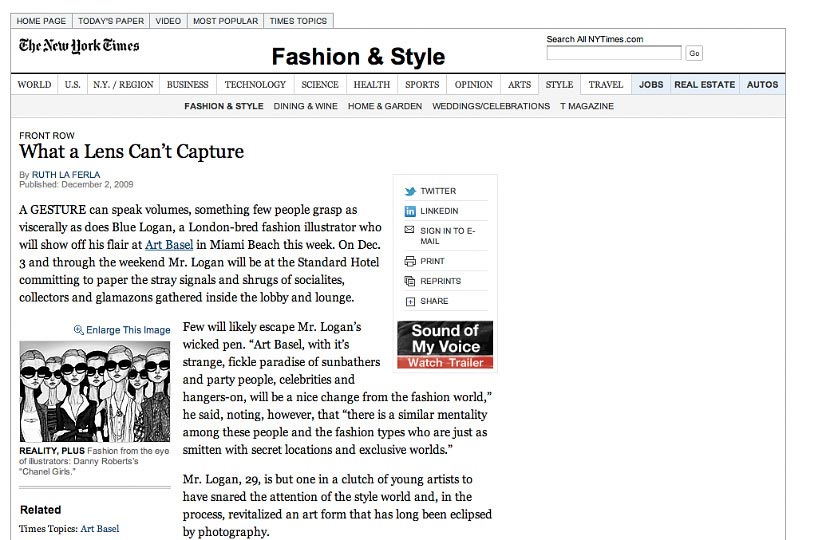This screenshot has height=540, width=834.
Task: Click the Twitter bird icon
Action: click(410, 192)
